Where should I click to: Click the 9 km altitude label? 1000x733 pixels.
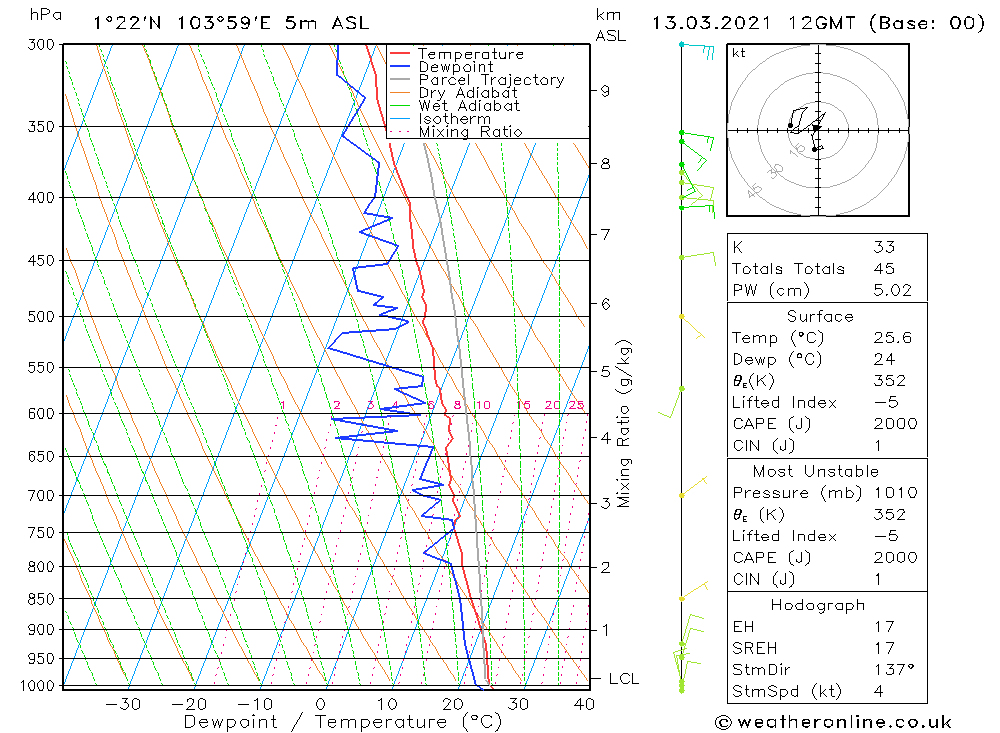click(x=605, y=91)
